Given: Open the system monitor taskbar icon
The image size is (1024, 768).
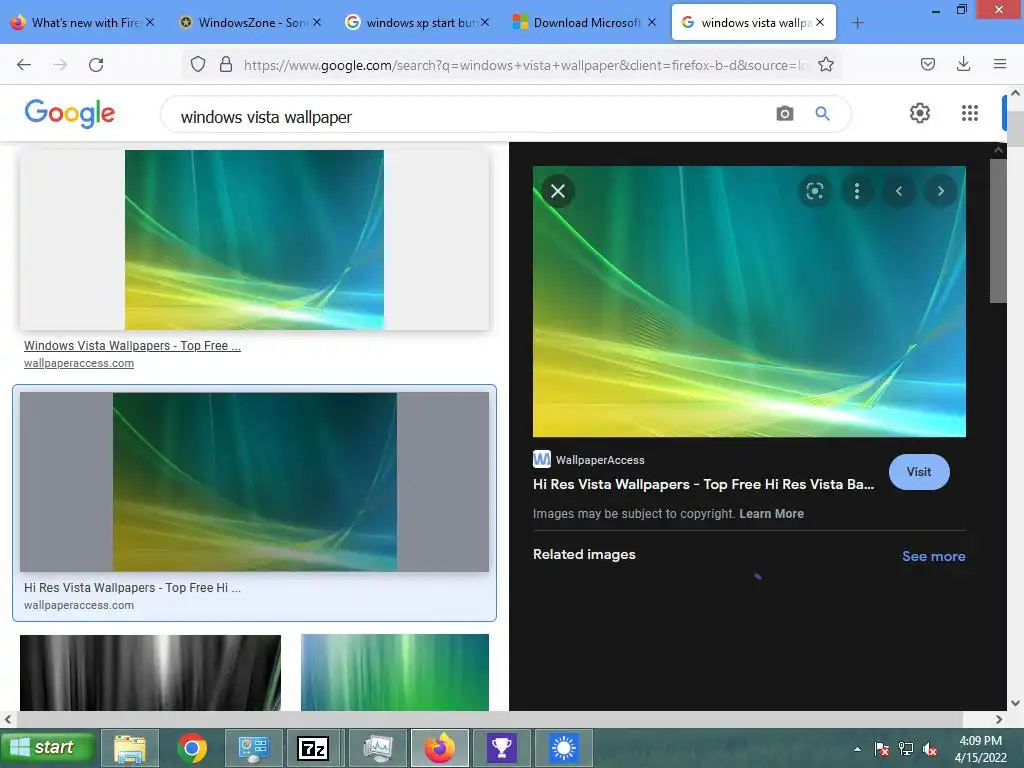Looking at the screenshot, I should point(377,748).
